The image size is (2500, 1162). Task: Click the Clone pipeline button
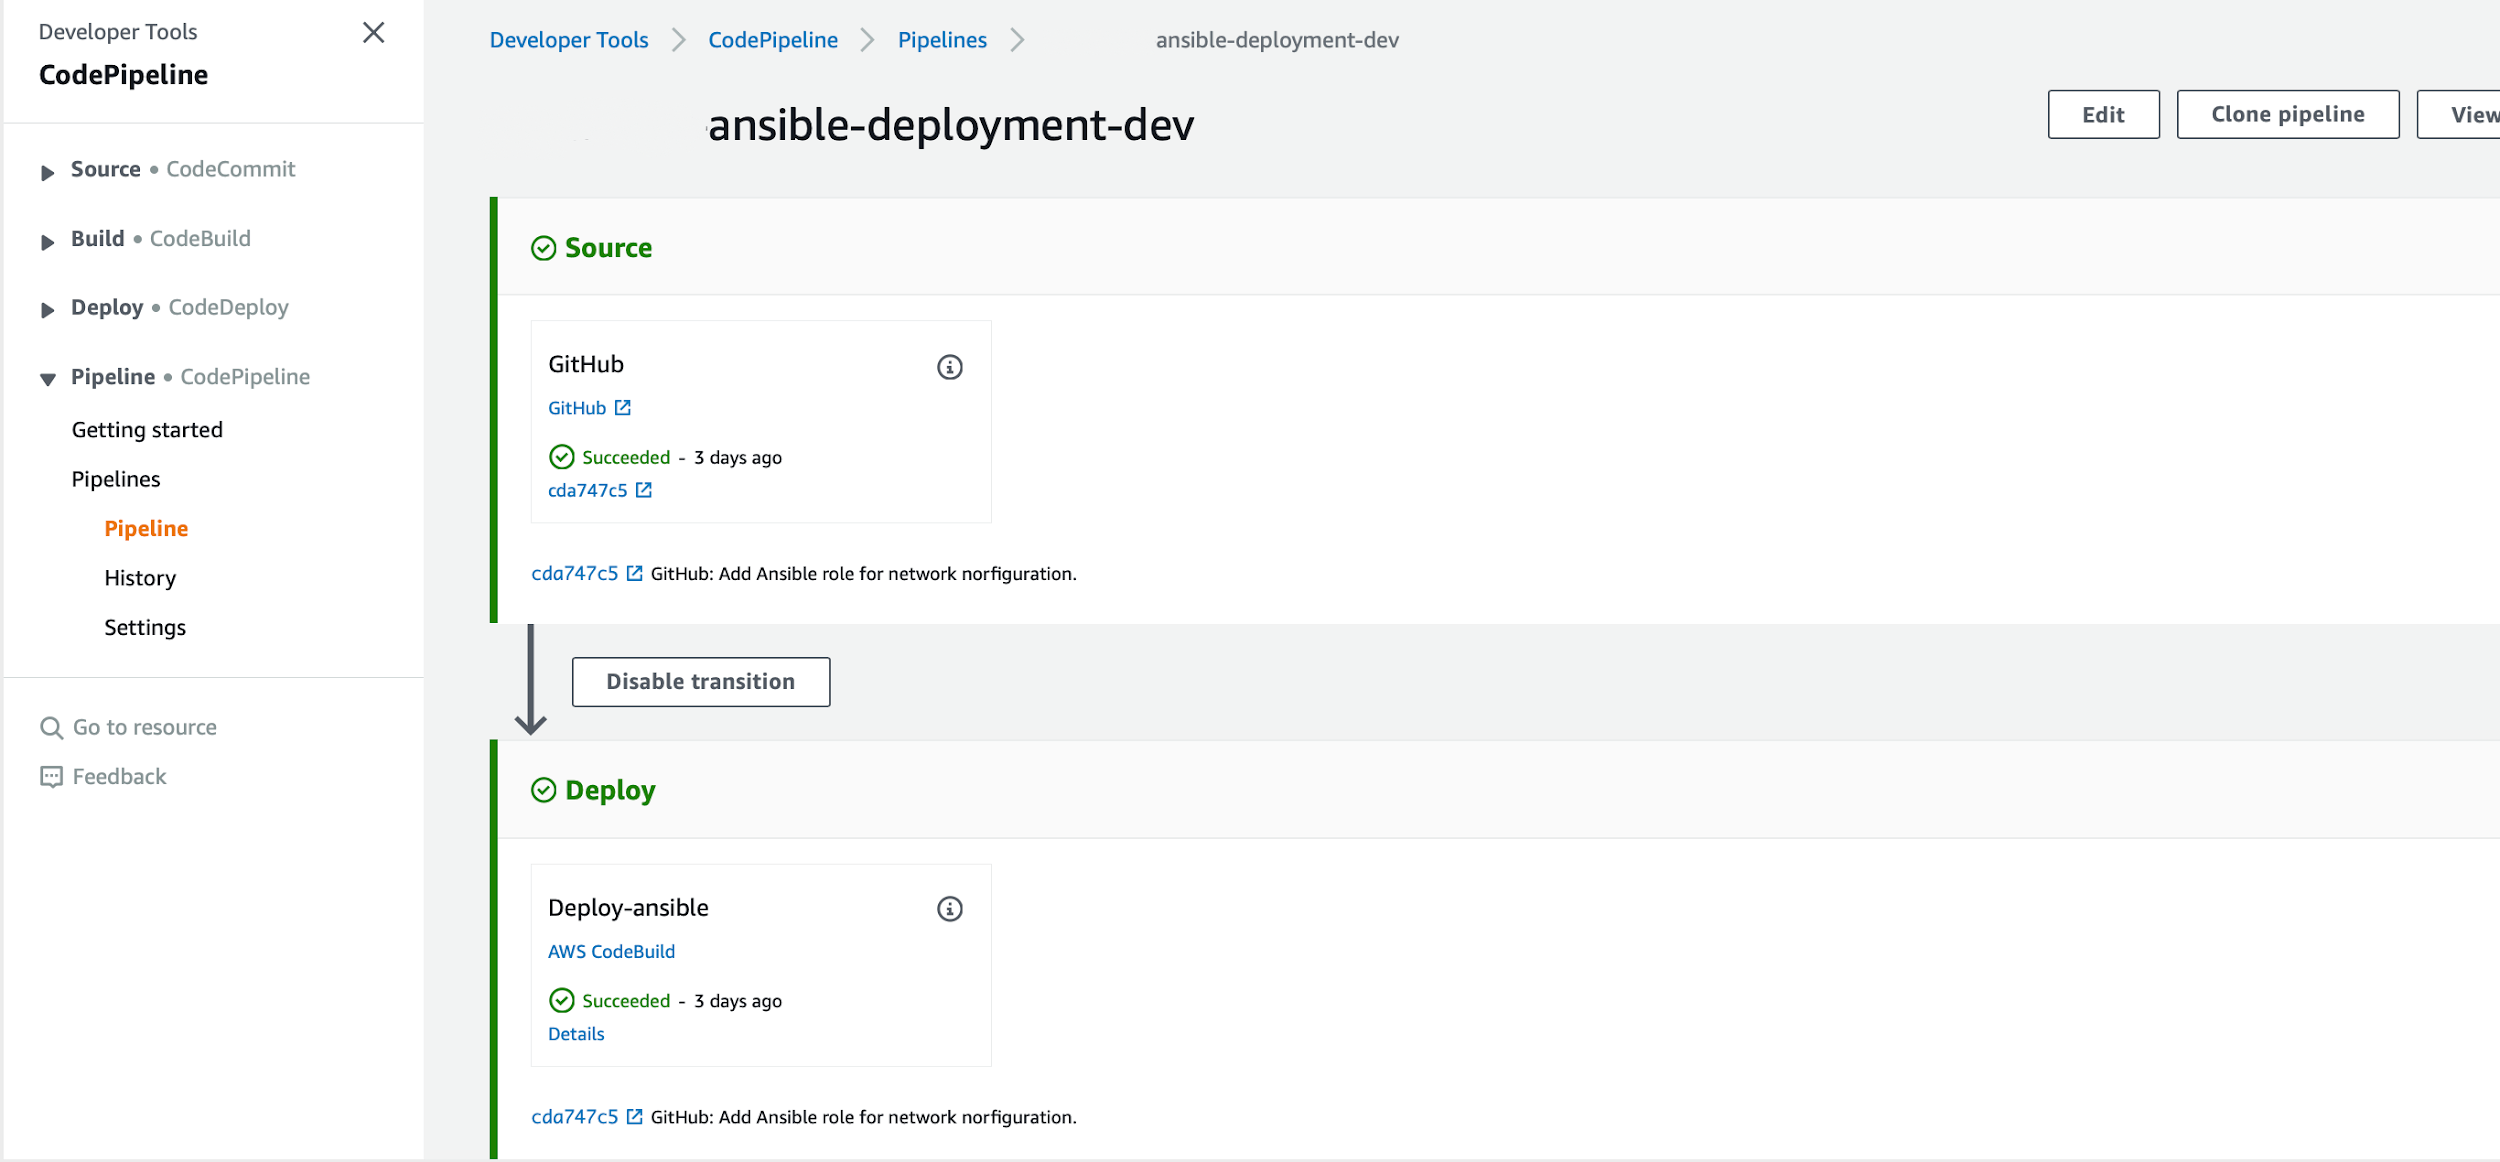pyautogui.click(x=2287, y=115)
